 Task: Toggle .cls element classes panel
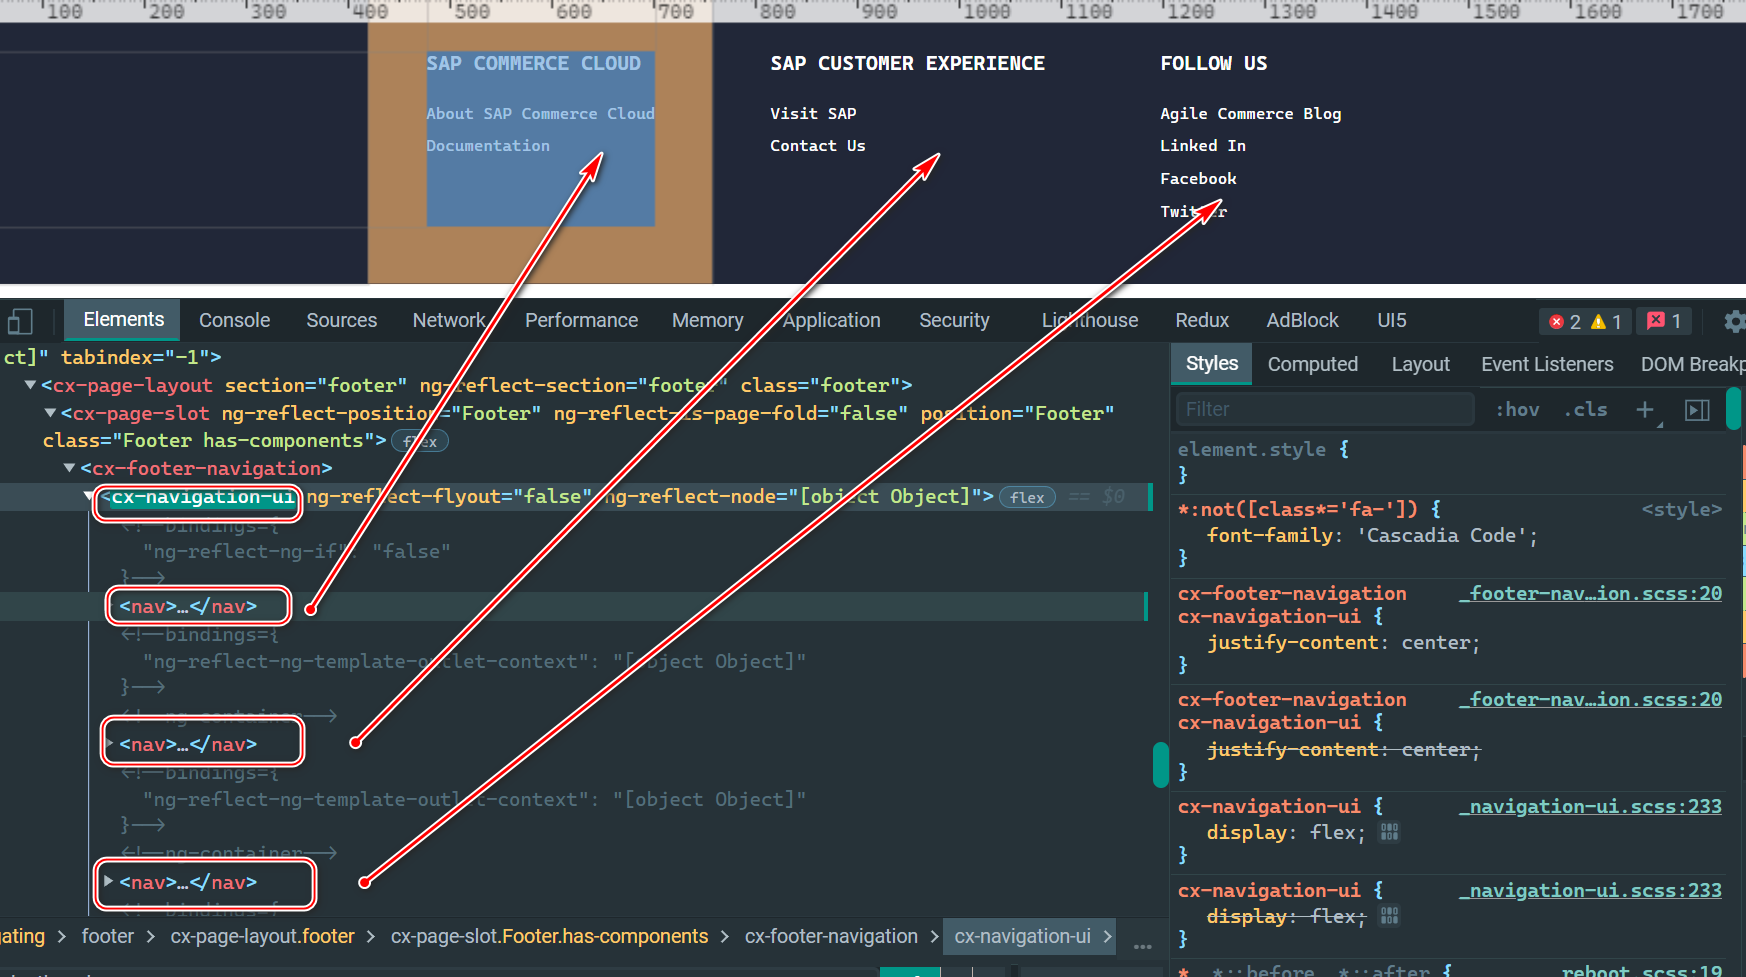tap(1586, 409)
